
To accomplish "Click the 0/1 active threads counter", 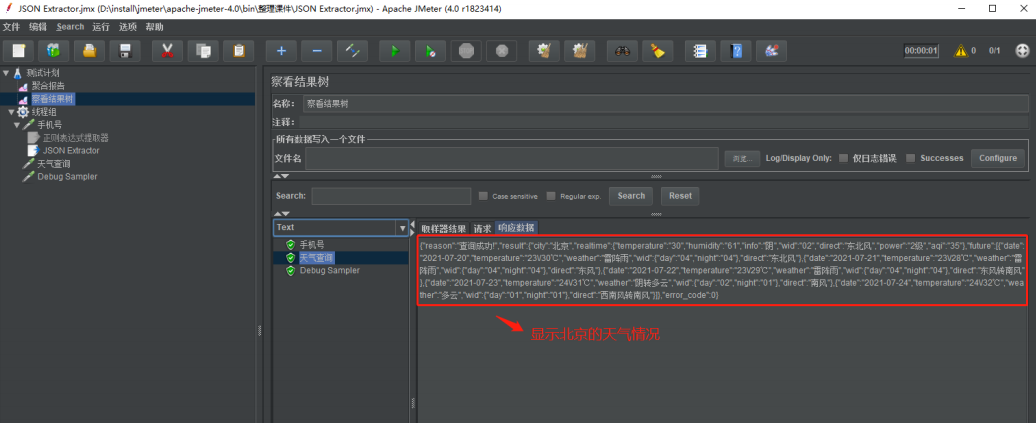I will (994, 51).
